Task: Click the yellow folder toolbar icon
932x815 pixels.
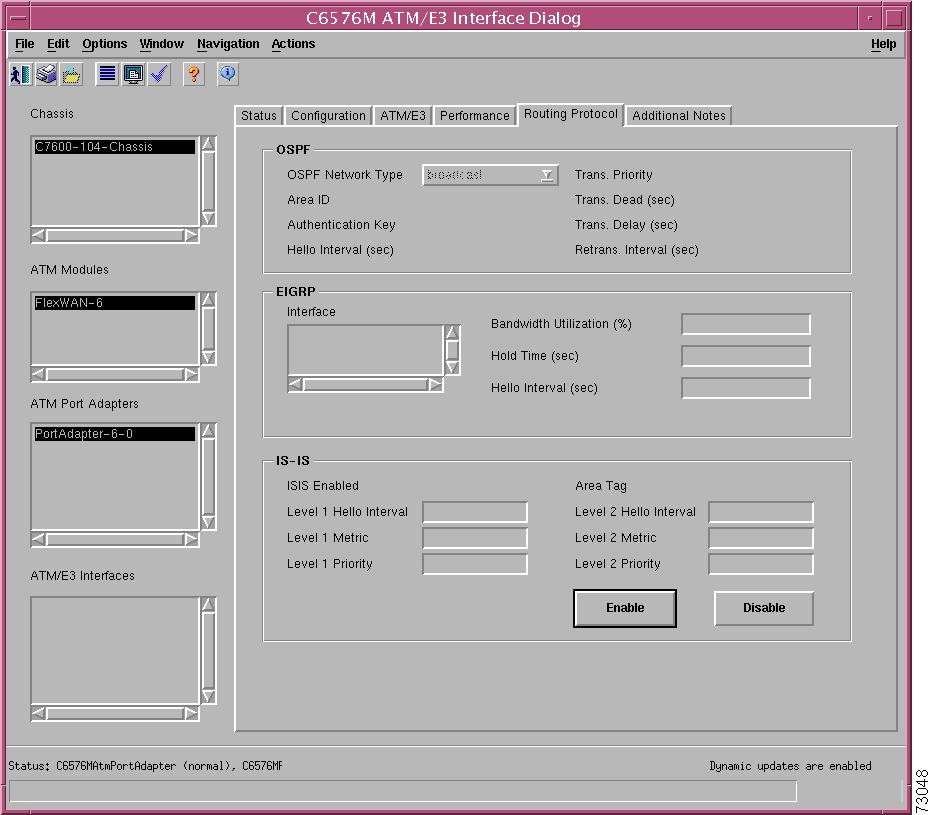Action: pos(71,74)
